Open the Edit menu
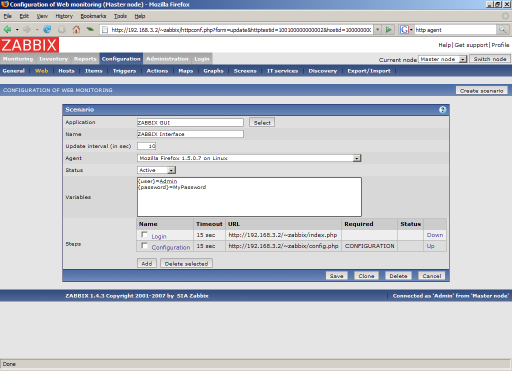 point(24,16)
